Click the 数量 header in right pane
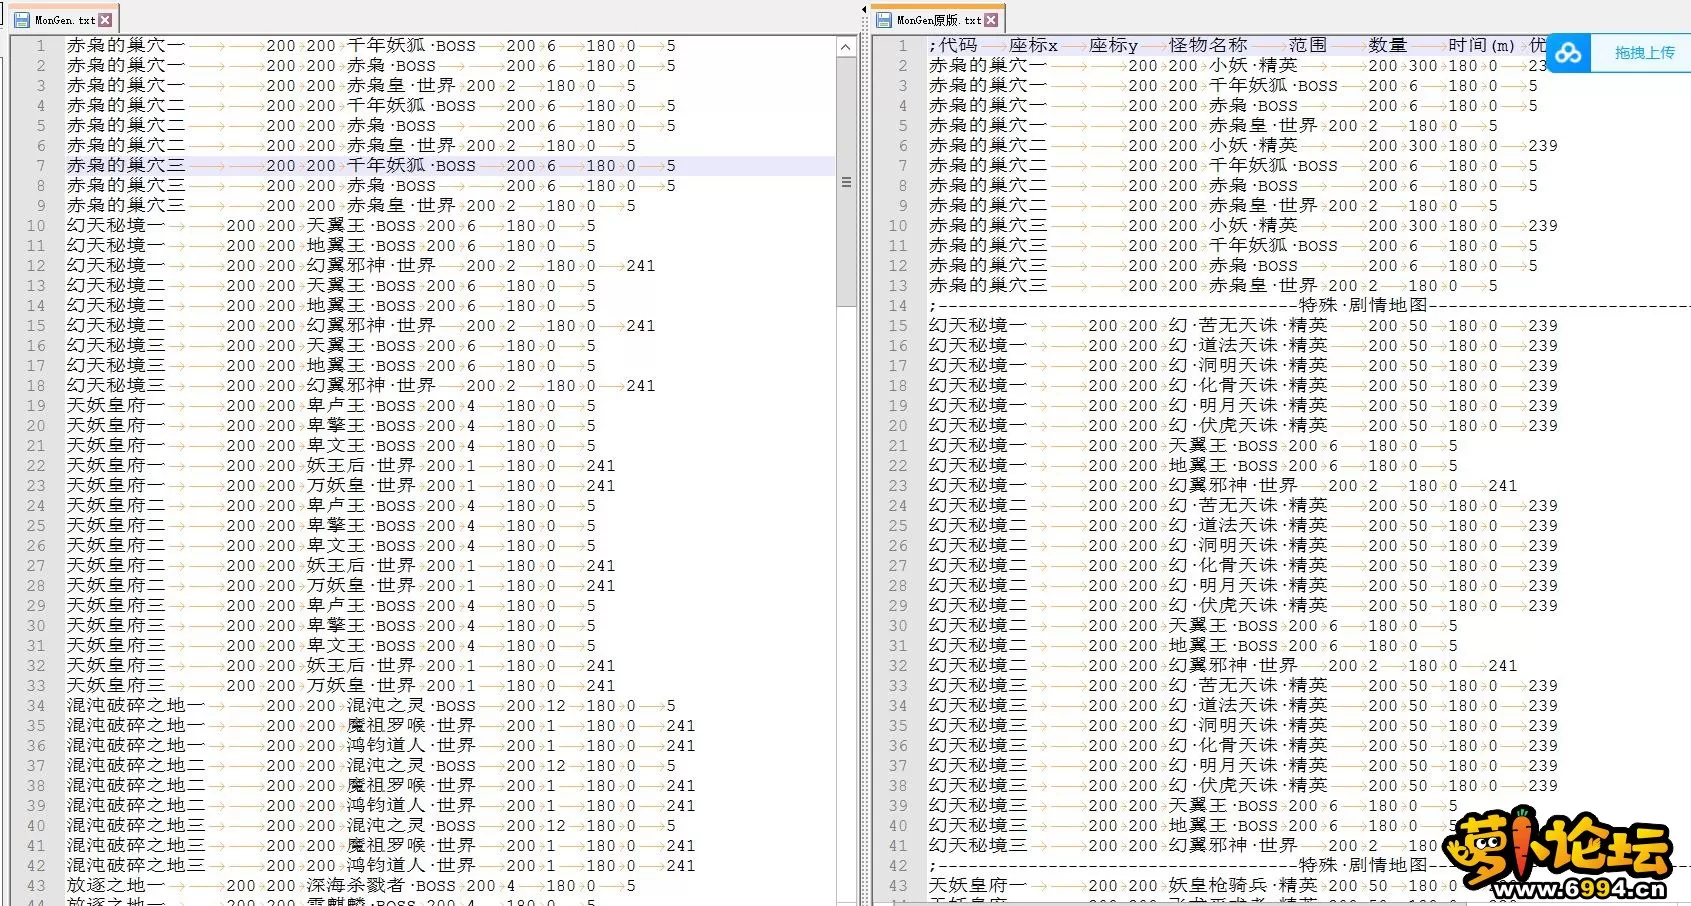1691x906 pixels. click(1388, 46)
